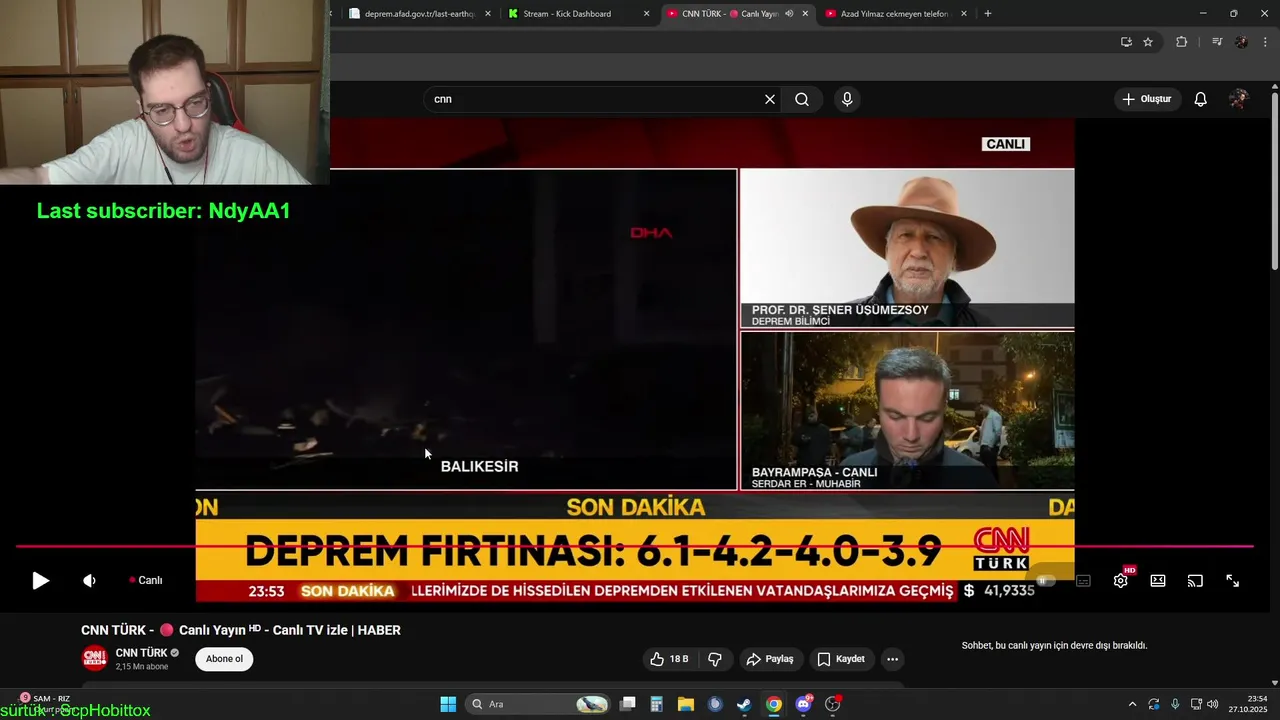Click the YouTube search magnifier button
Screen dimensions: 1280x720
point(802,99)
